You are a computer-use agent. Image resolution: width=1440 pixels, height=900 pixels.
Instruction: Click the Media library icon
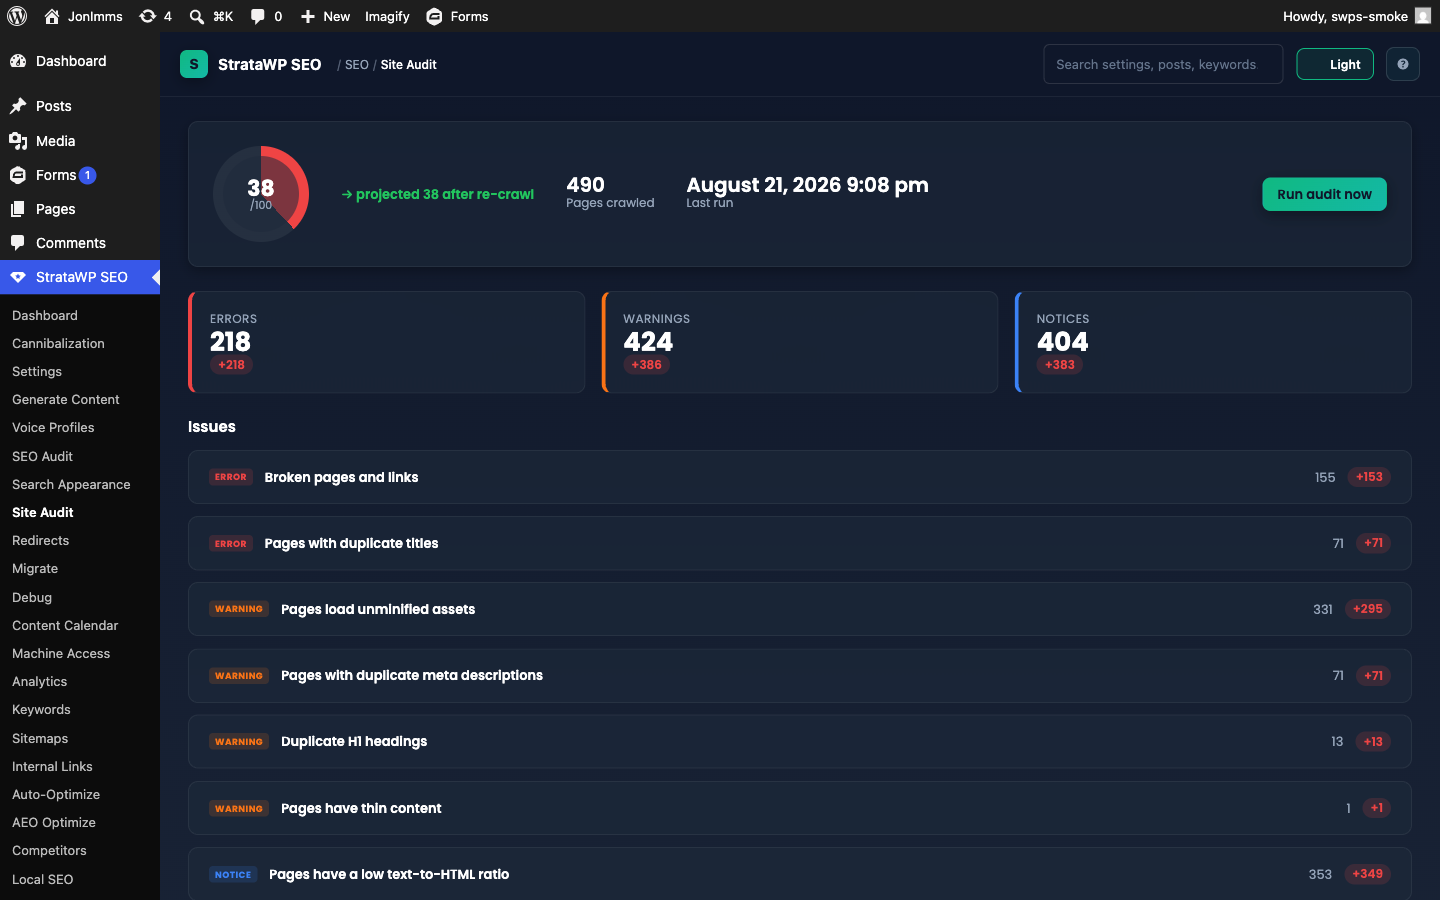(x=18, y=141)
